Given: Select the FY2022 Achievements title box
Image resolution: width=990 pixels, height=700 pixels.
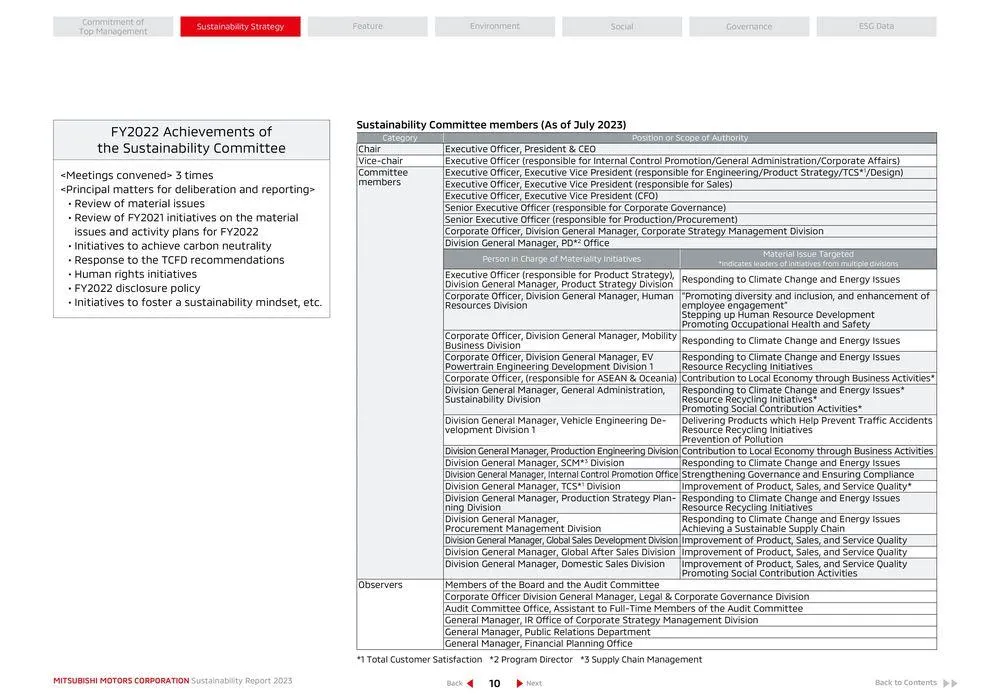Looking at the screenshot, I should click(x=190, y=140).
